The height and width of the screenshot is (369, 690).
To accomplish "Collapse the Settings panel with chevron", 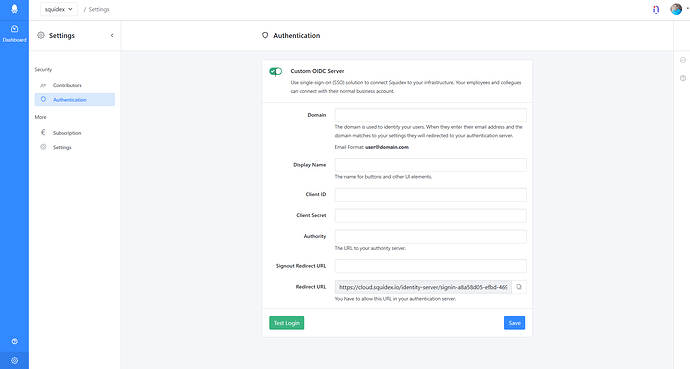I will click(x=112, y=36).
